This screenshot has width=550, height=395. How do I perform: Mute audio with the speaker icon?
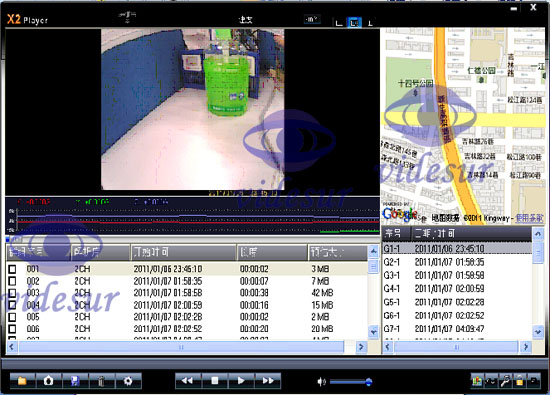tap(321, 382)
